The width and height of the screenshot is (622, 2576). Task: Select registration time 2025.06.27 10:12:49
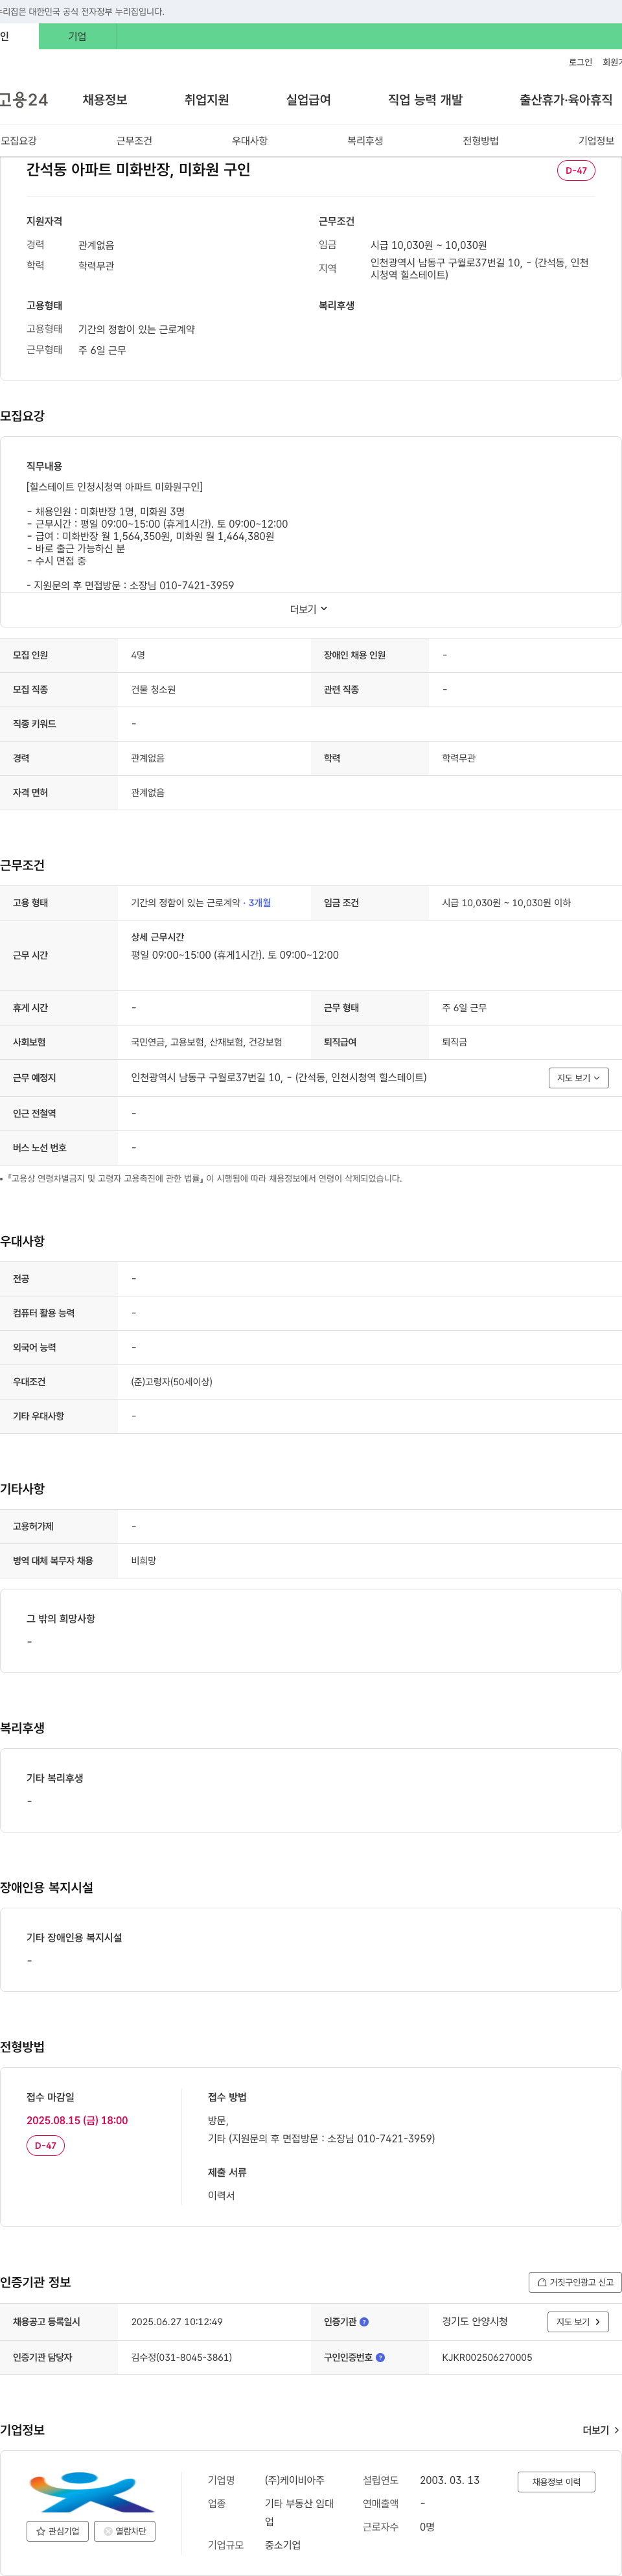click(x=177, y=2322)
